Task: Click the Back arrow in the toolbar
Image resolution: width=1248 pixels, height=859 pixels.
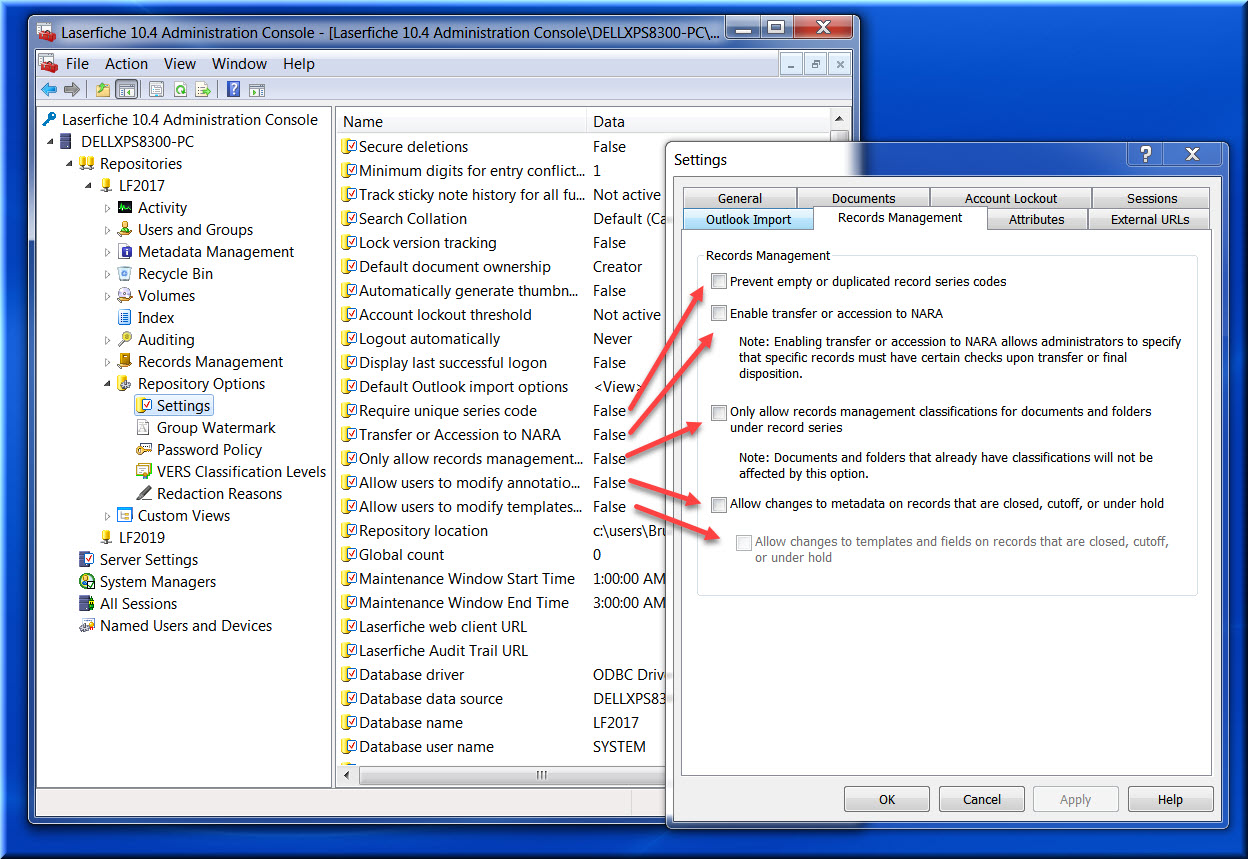Action: point(49,90)
